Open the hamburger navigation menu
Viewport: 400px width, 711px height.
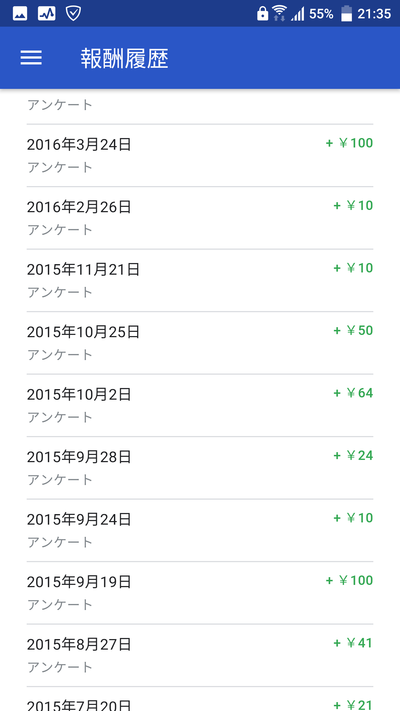click(x=31, y=58)
